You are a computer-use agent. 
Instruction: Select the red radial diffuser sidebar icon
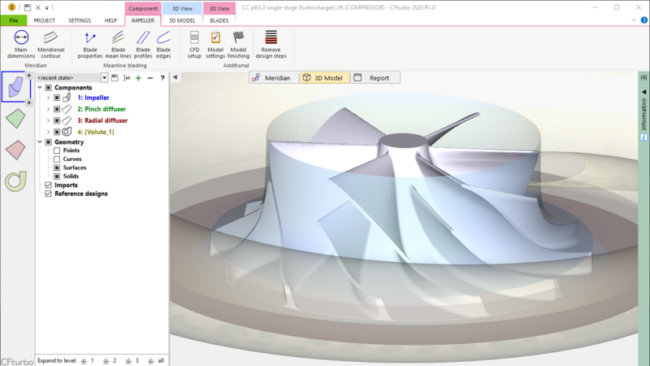coord(16,150)
